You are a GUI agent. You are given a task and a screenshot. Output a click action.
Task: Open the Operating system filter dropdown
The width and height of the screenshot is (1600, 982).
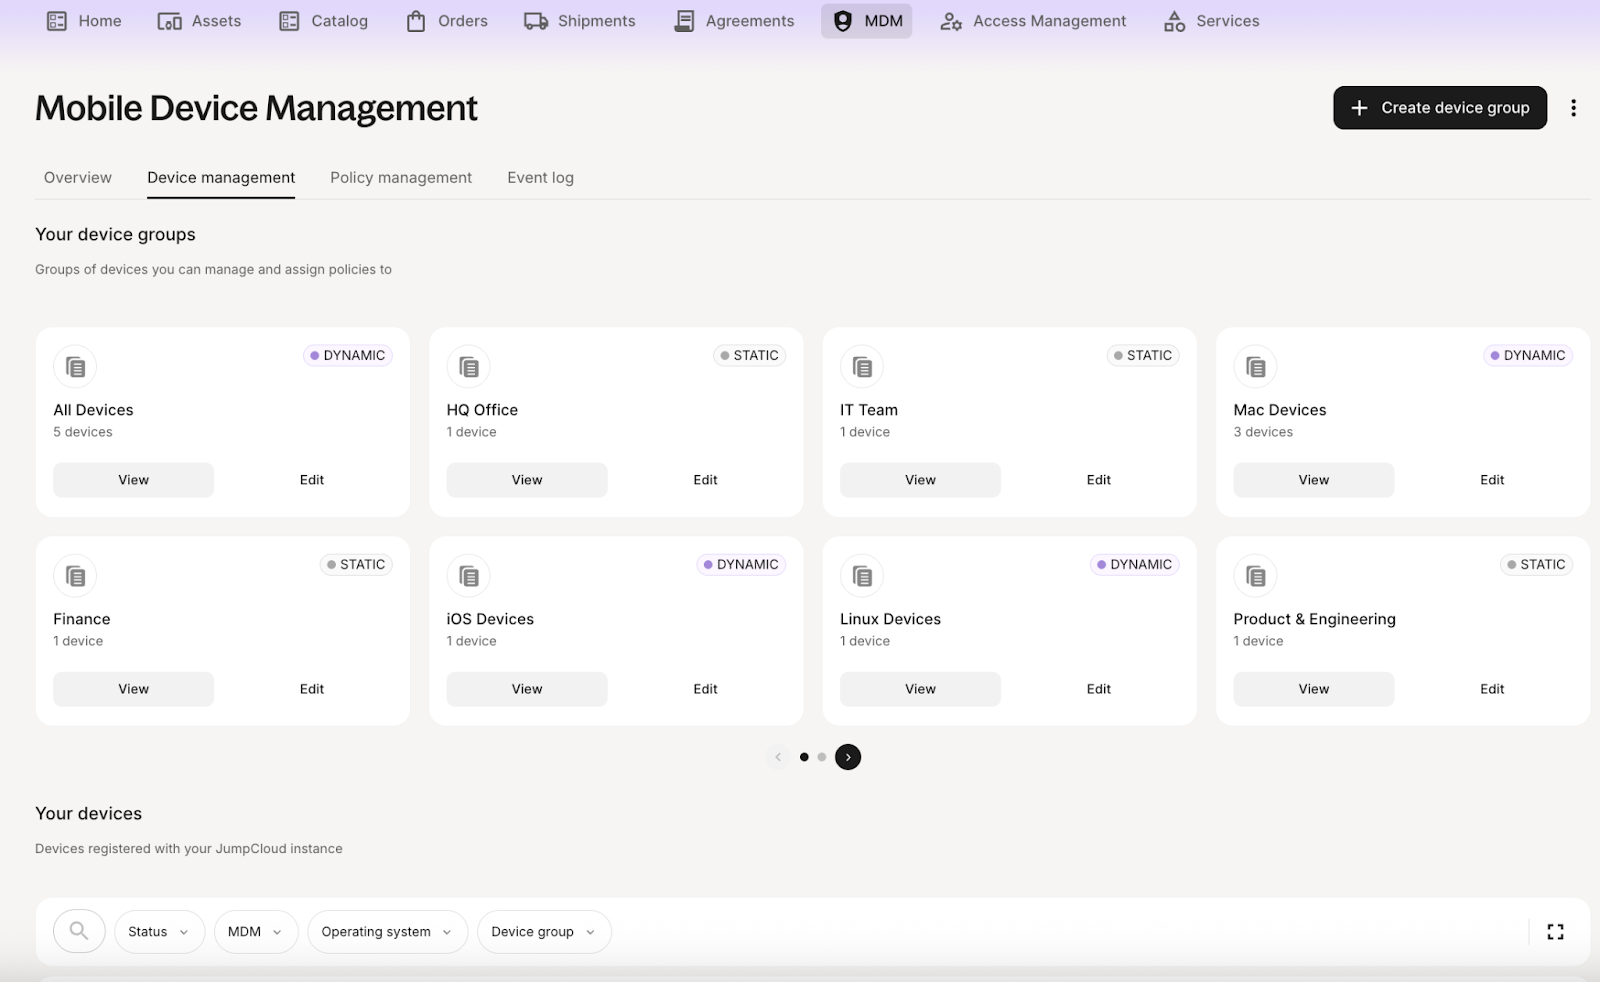point(387,931)
